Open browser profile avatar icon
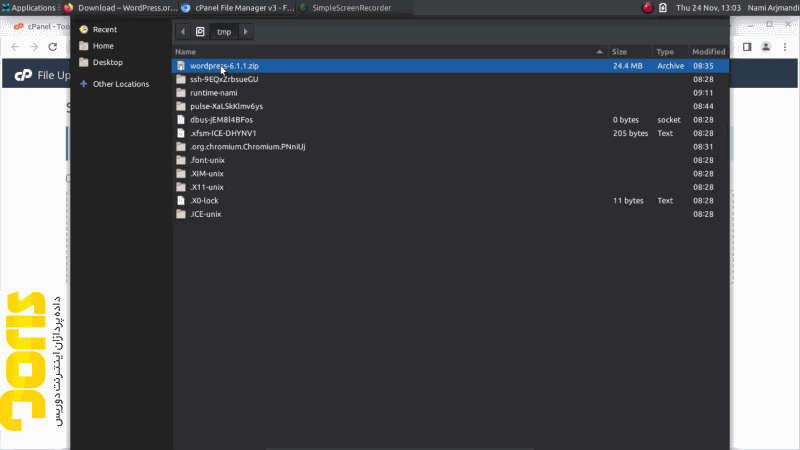Image resolution: width=800 pixels, height=450 pixels. 766,47
